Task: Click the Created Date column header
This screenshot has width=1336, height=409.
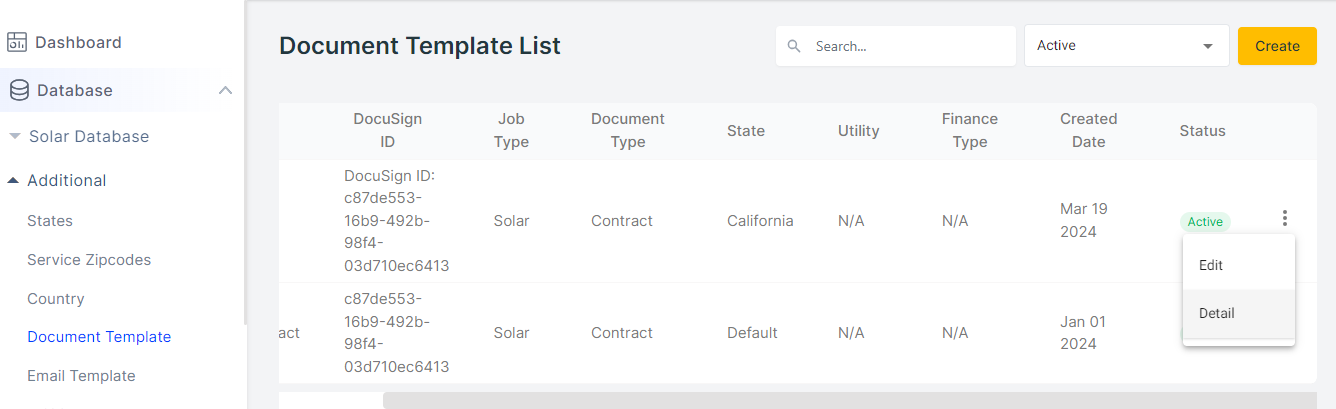Action: point(1088,130)
